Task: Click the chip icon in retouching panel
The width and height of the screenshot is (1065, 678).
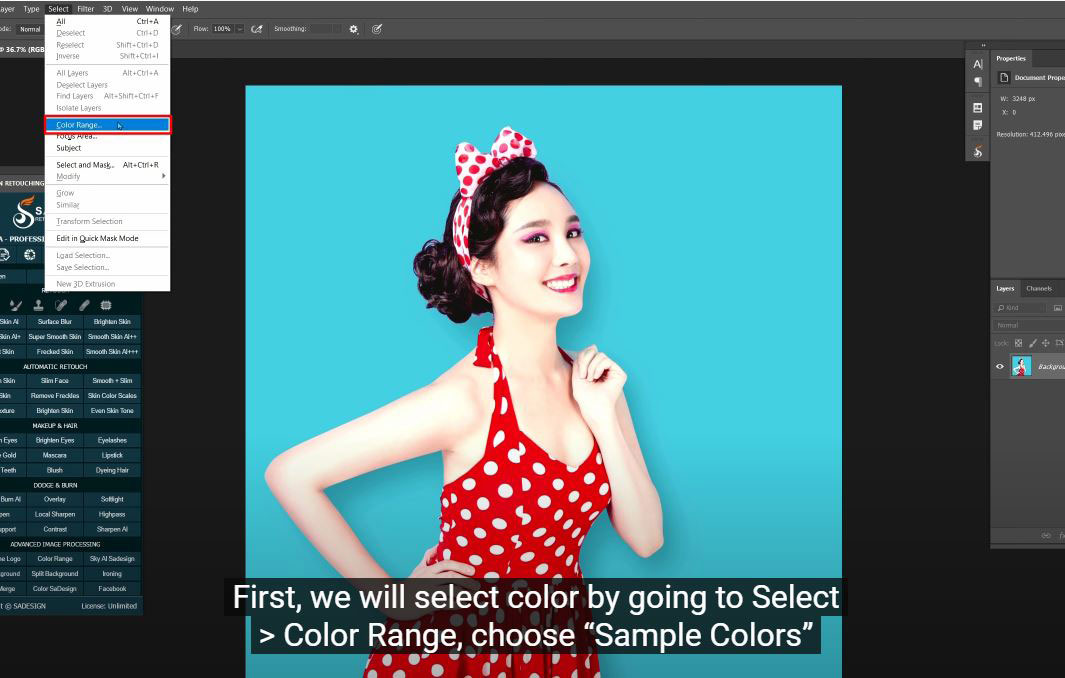Action: (x=106, y=305)
